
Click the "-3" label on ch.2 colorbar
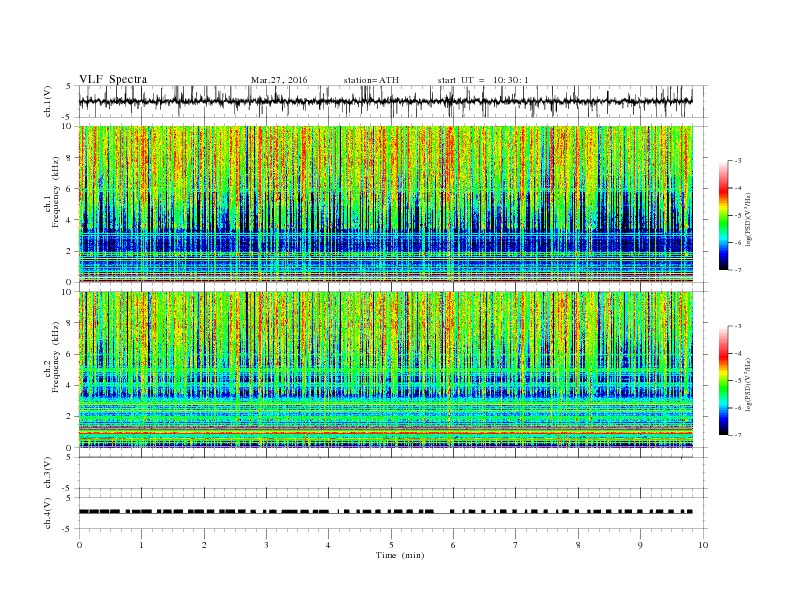point(738,326)
